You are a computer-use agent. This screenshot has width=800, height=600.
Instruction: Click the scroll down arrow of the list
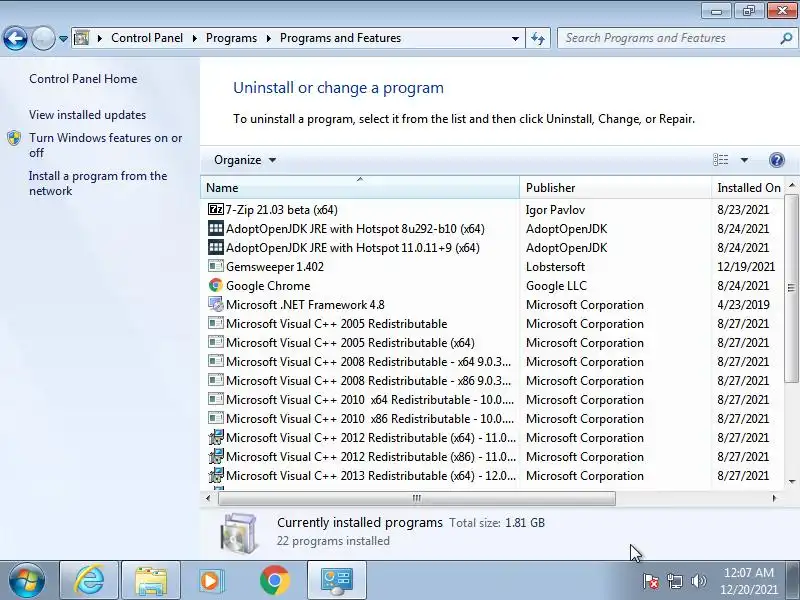click(x=792, y=481)
